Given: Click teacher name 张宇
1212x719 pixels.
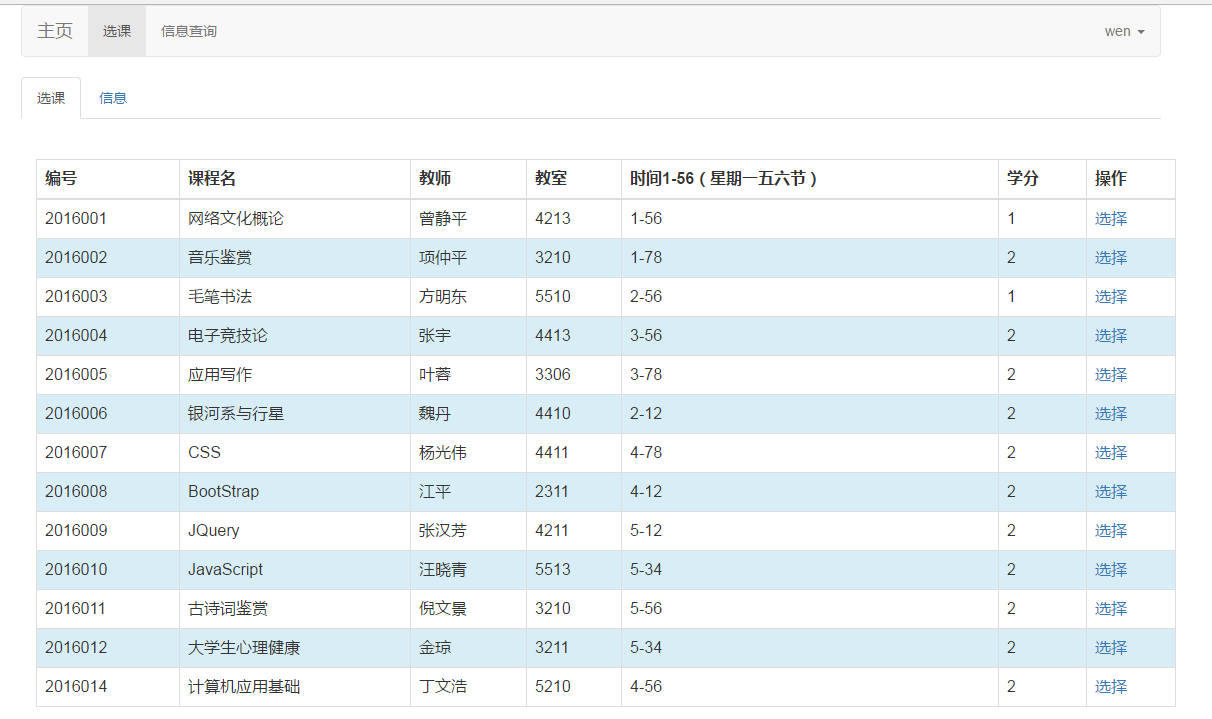Looking at the screenshot, I should coord(435,335).
